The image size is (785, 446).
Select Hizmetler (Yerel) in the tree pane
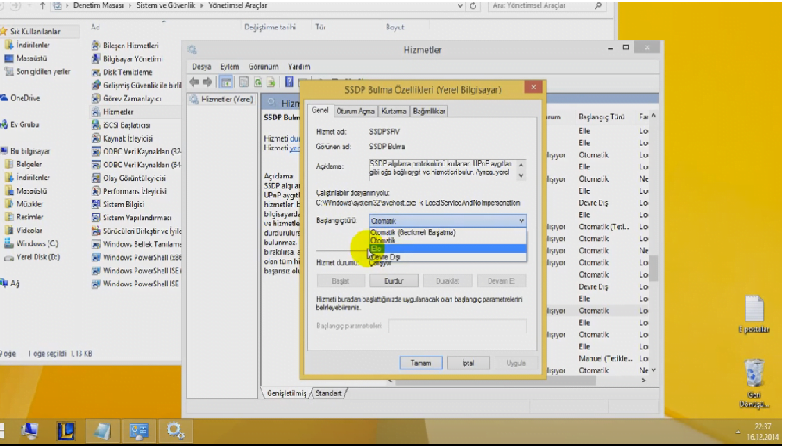coord(226,99)
